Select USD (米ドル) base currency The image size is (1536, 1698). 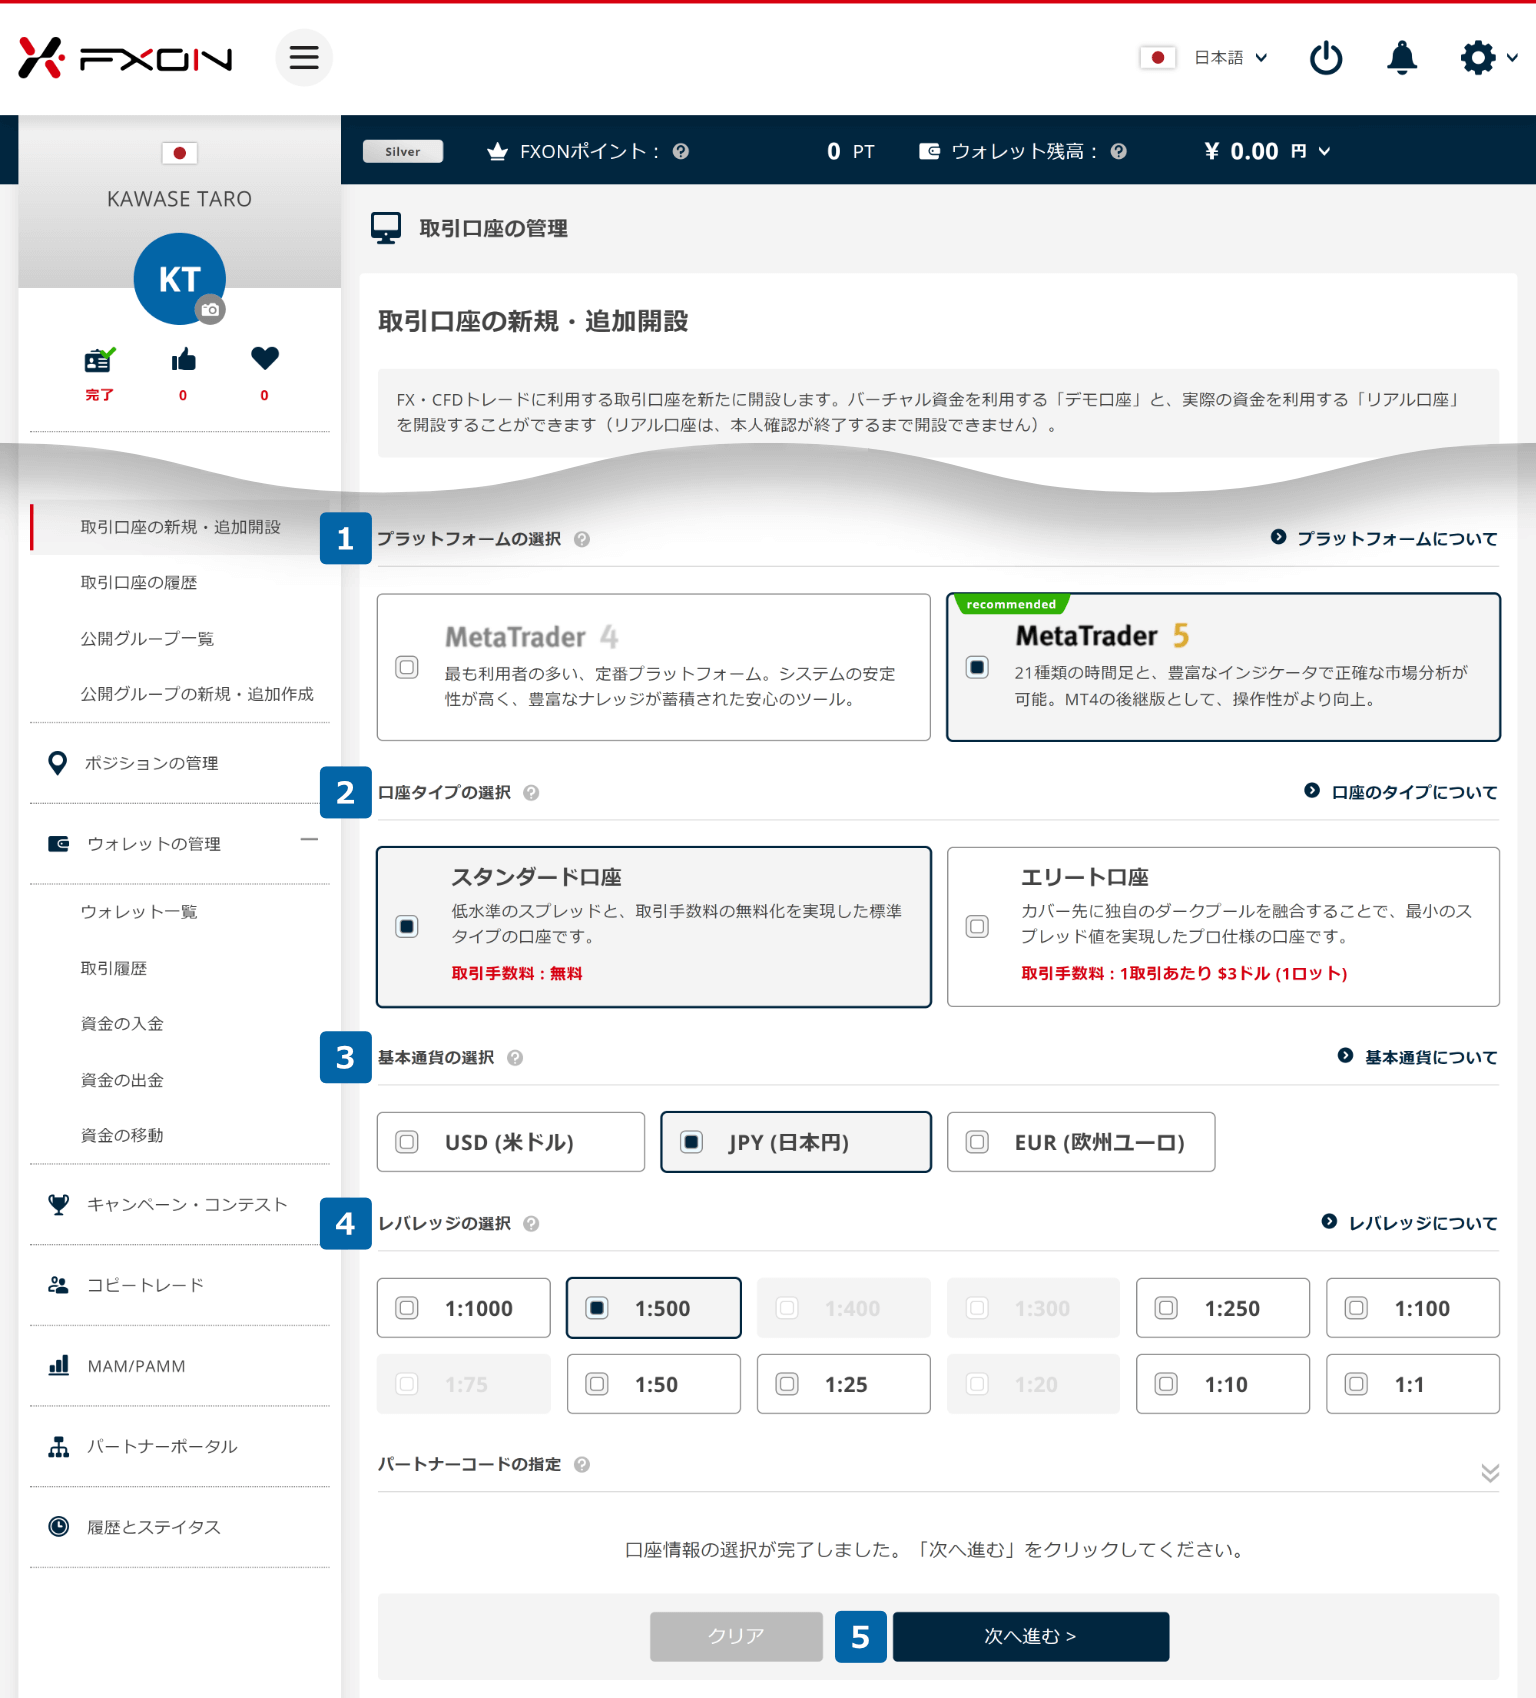pos(511,1142)
